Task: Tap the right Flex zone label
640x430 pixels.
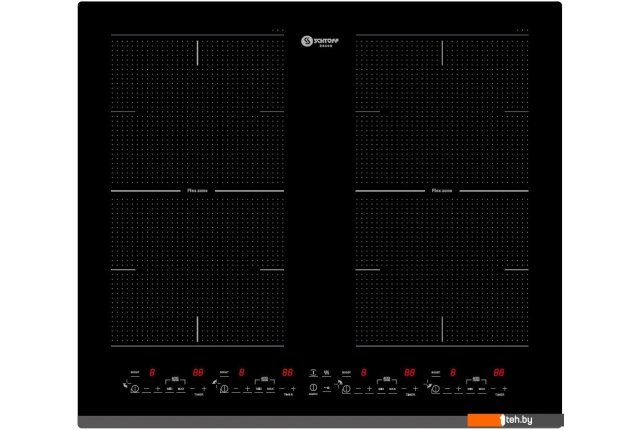Action: coord(442,189)
